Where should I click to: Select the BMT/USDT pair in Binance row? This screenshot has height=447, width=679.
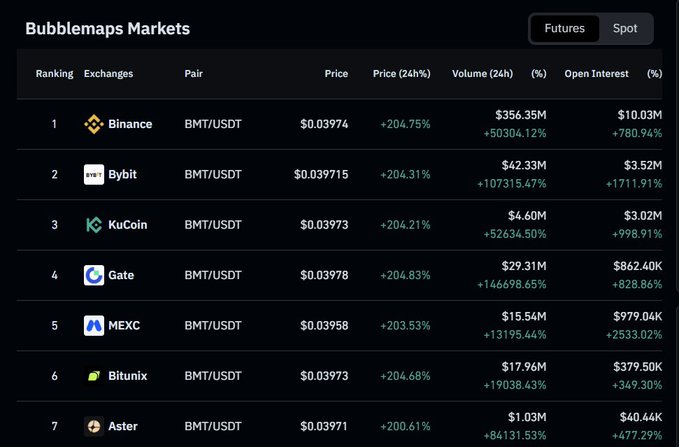(x=213, y=124)
